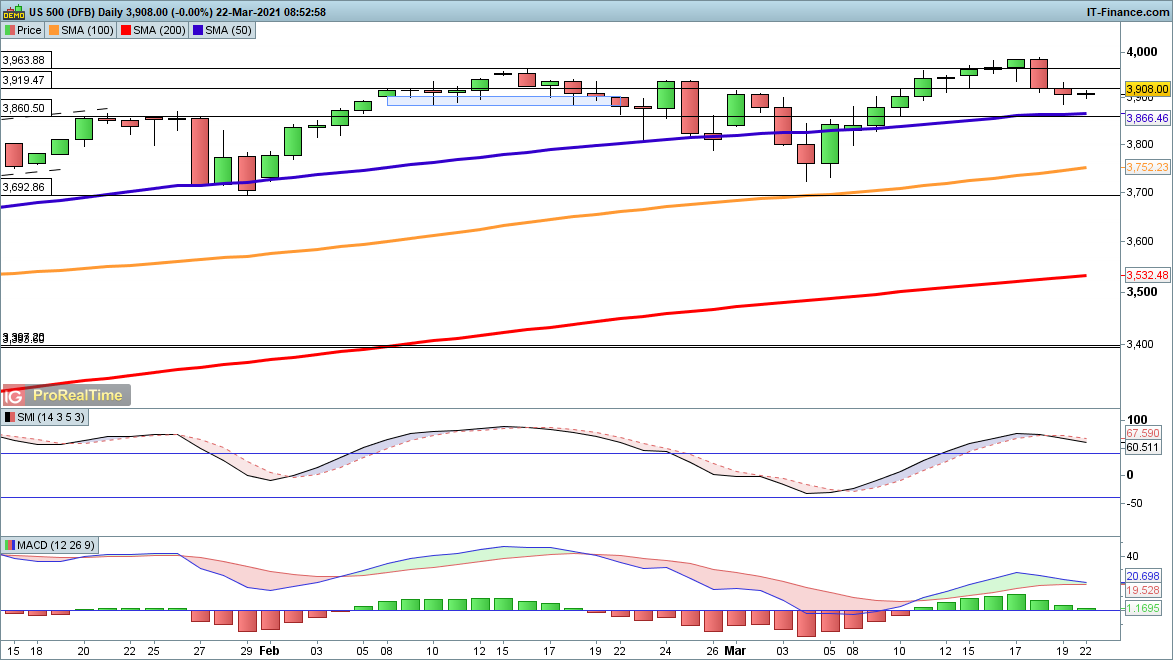Click the yellow 3,908.00 current price tag
This screenshot has width=1173, height=660.
tap(1147, 89)
